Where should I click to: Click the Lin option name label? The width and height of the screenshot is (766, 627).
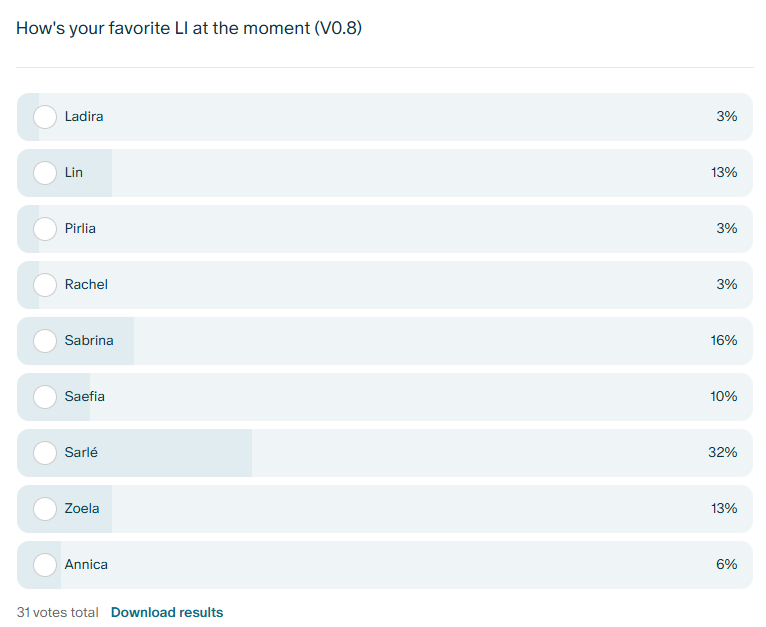click(x=74, y=173)
